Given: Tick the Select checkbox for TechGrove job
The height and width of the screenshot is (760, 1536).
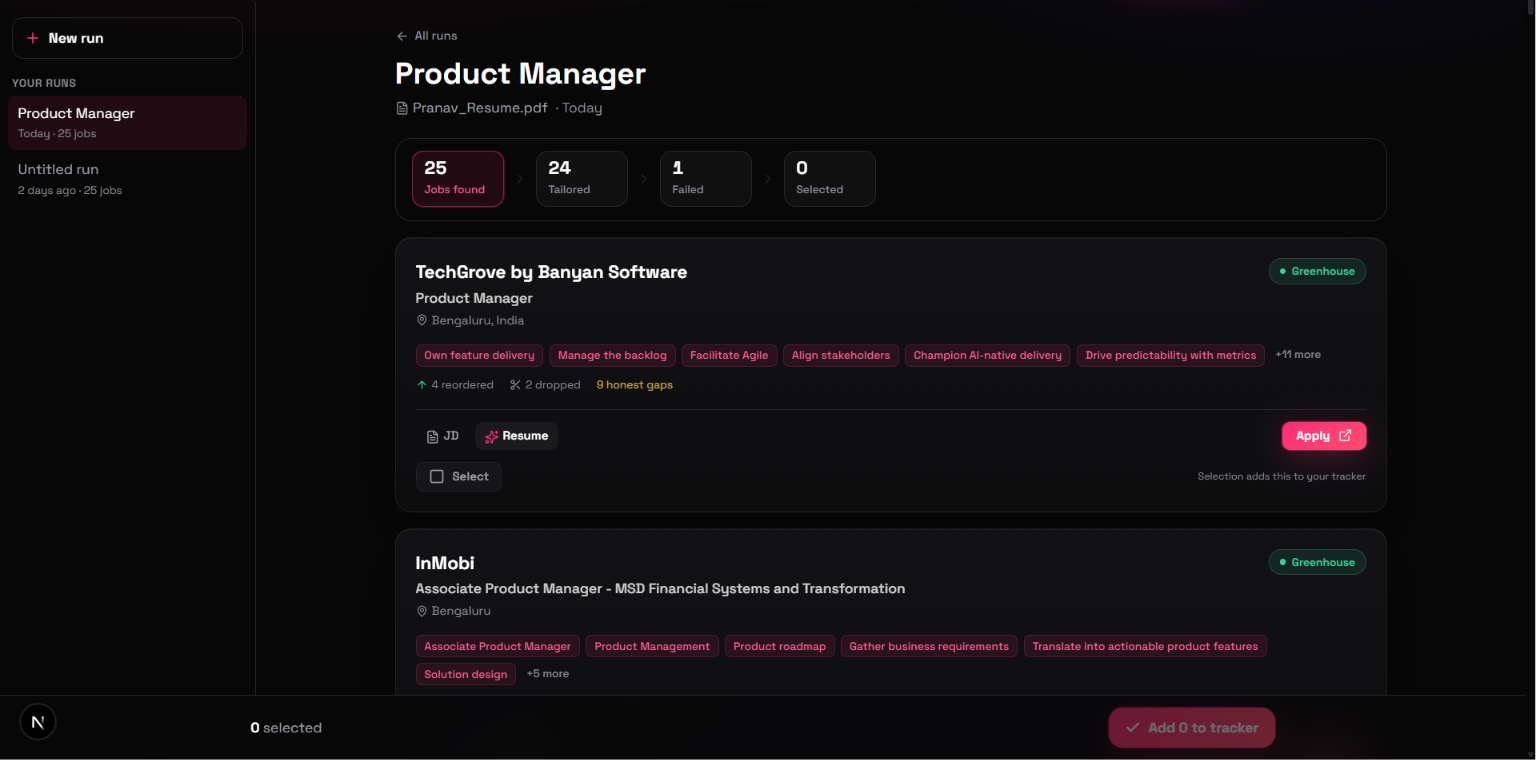Looking at the screenshot, I should click(x=436, y=477).
